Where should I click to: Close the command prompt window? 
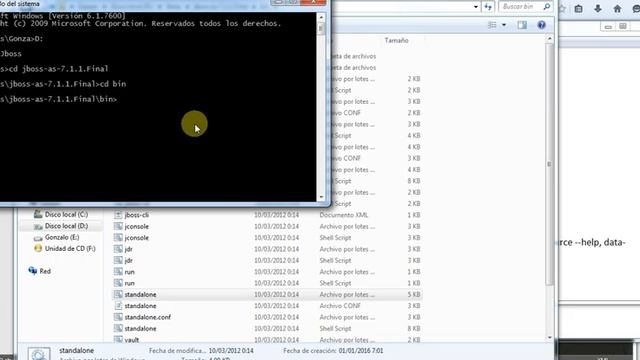pos(313,2)
